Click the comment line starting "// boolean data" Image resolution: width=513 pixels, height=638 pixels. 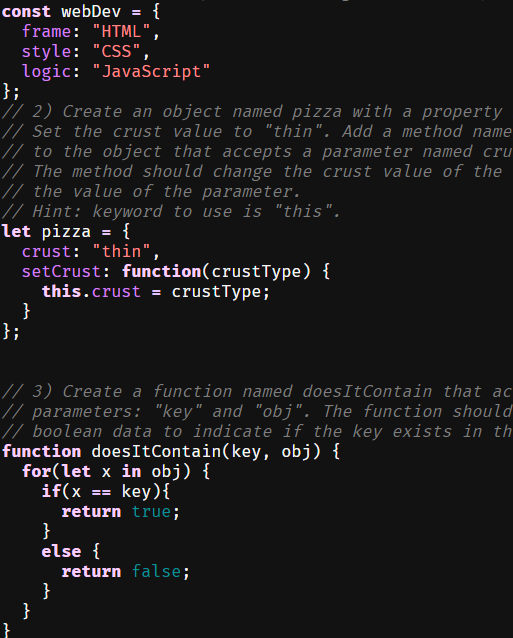pyautogui.click(x=257, y=431)
